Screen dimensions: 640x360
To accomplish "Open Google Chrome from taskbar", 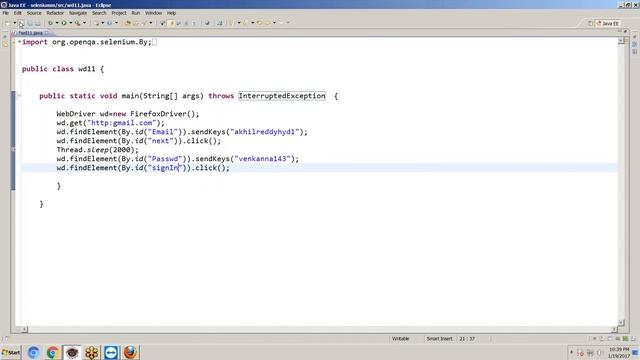I will click(x=53, y=352).
